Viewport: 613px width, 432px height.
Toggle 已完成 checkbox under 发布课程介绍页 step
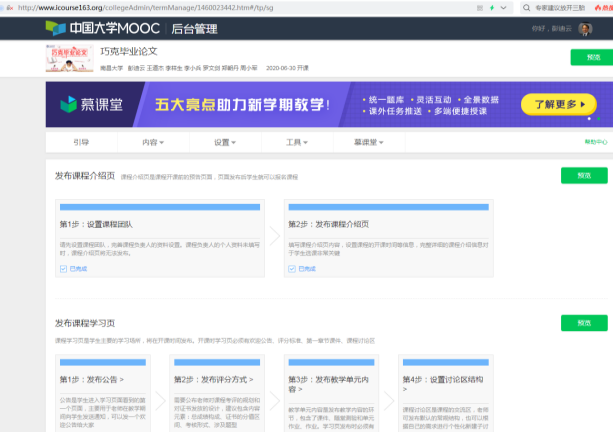coord(292,269)
